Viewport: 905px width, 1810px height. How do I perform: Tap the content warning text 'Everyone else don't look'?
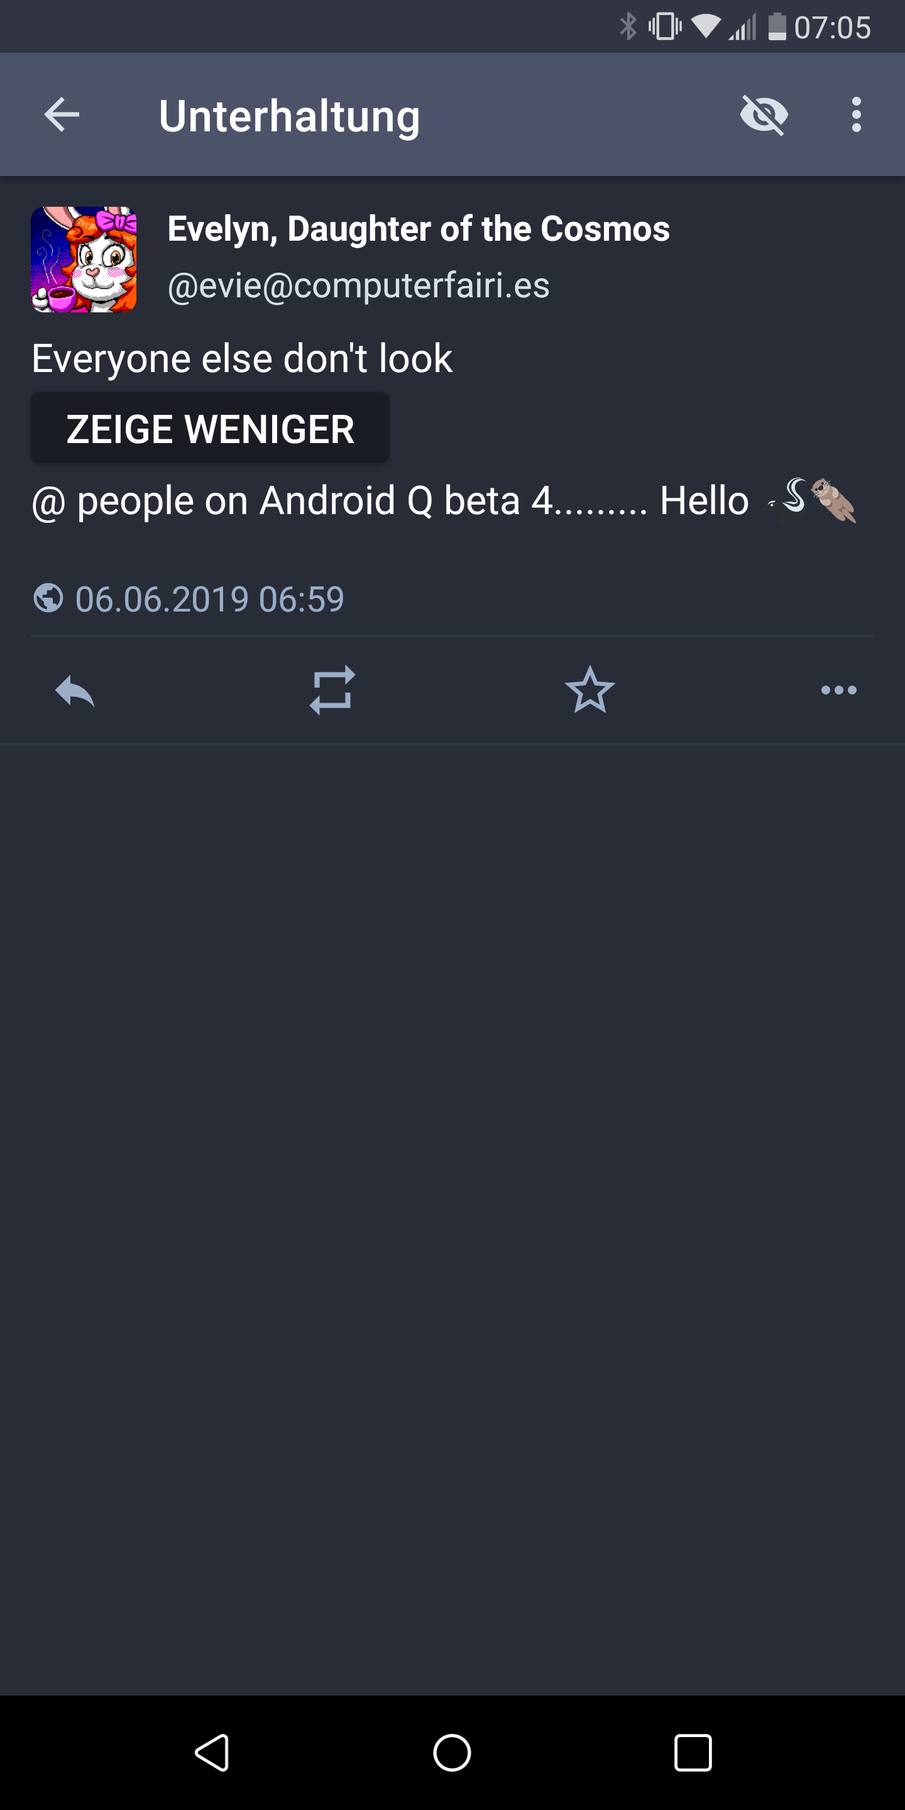point(242,359)
